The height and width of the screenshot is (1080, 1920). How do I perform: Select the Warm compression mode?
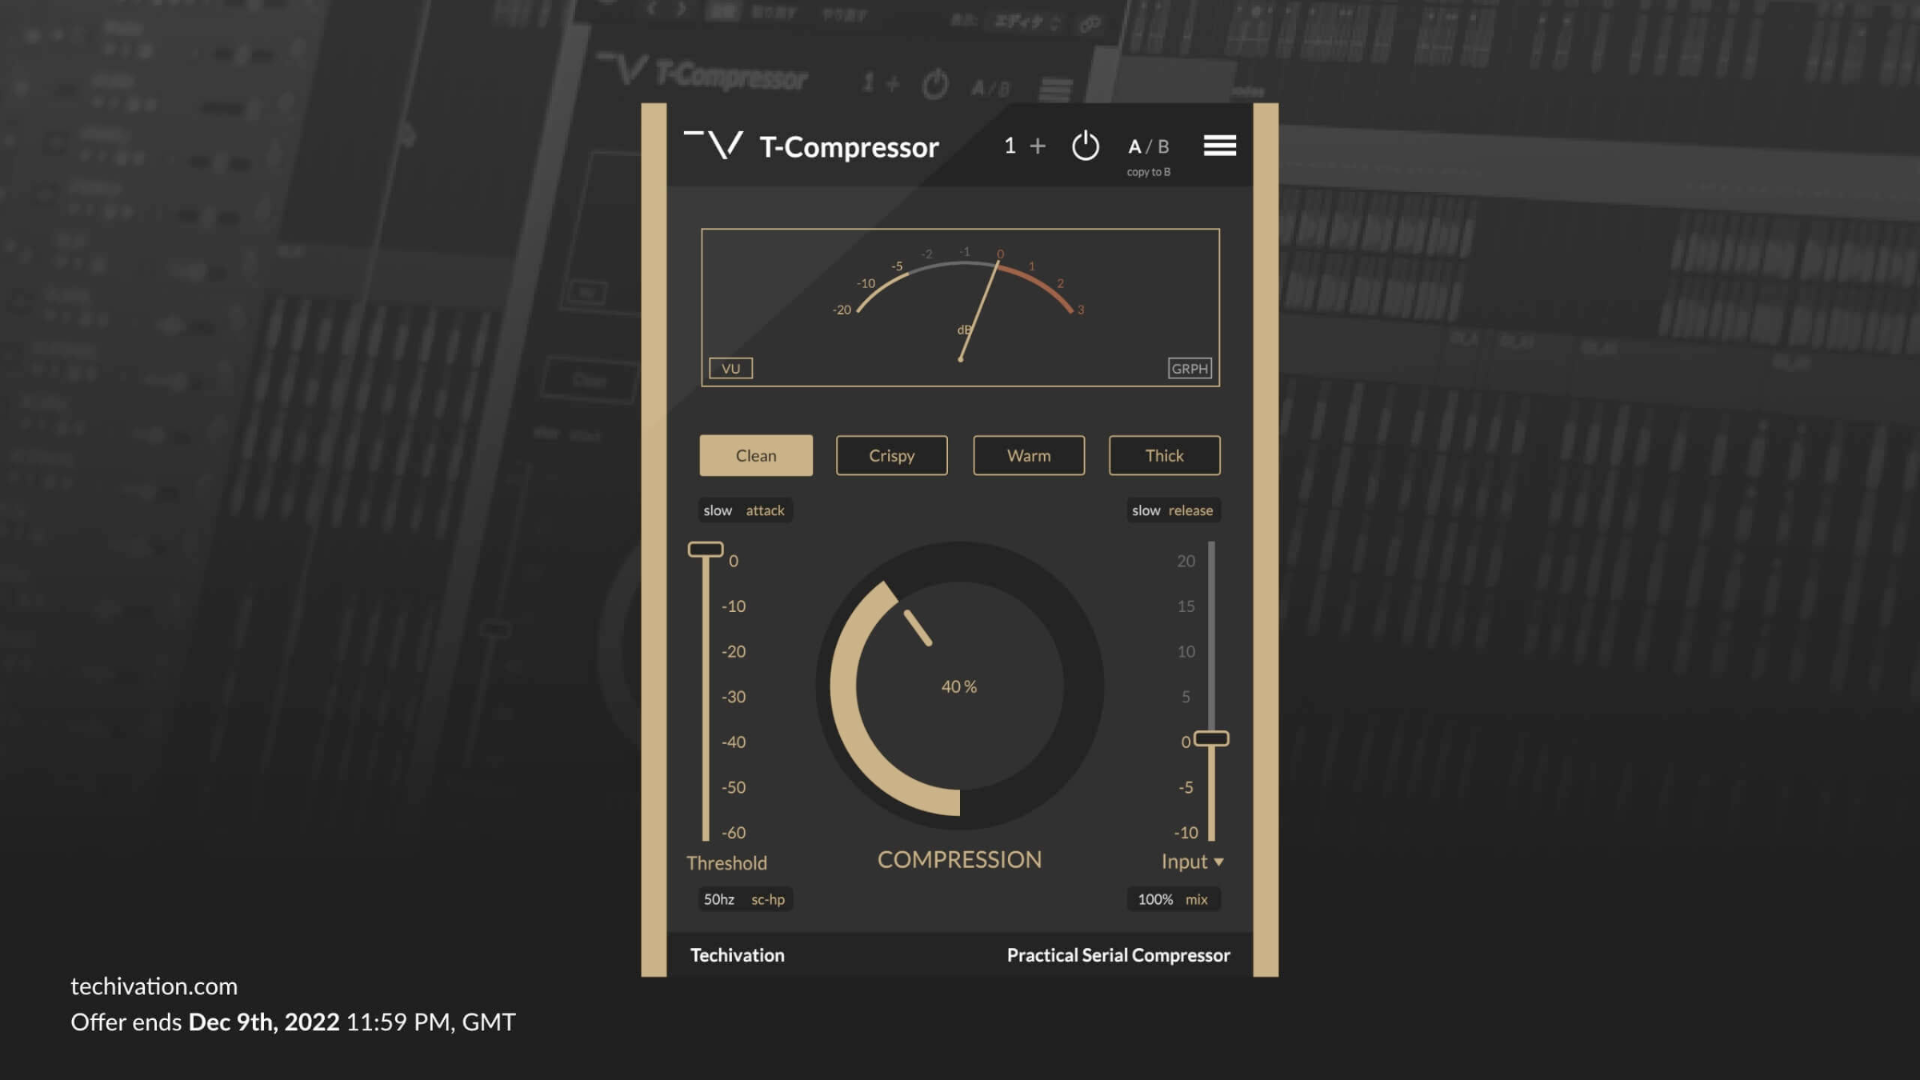click(1028, 455)
